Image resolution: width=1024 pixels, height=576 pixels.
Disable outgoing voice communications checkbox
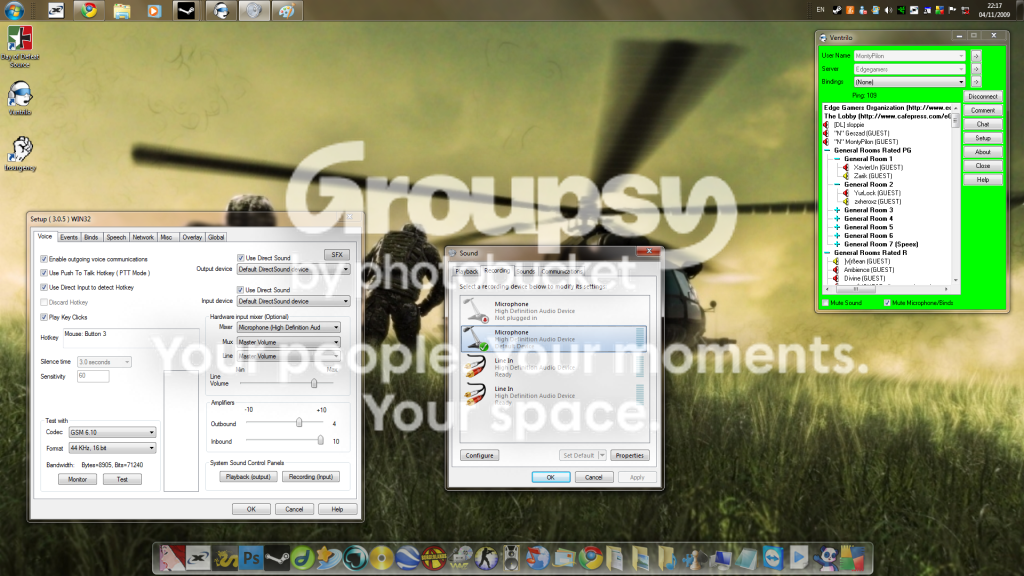pos(44,259)
